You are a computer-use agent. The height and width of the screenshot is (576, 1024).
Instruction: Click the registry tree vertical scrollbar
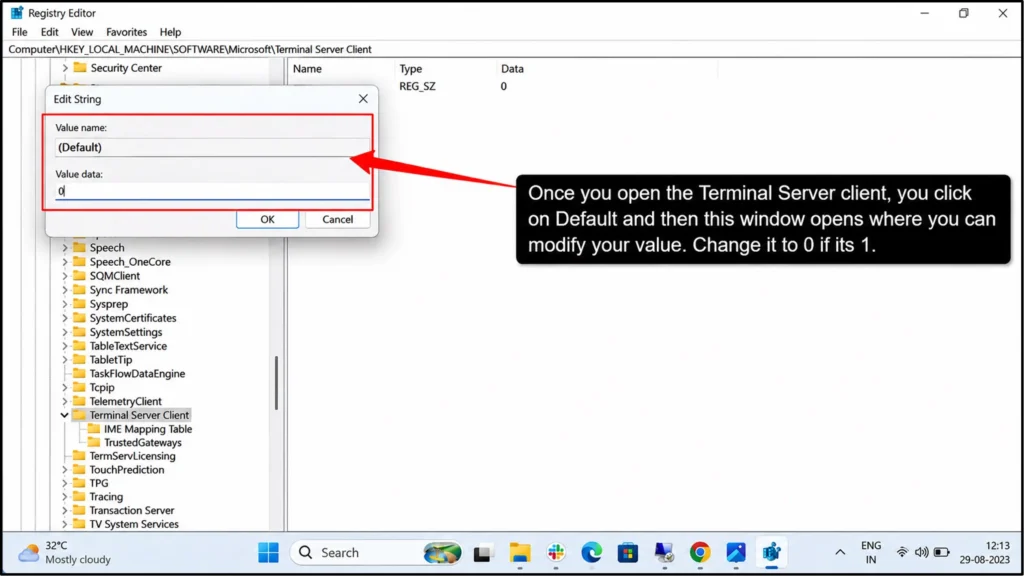(277, 383)
